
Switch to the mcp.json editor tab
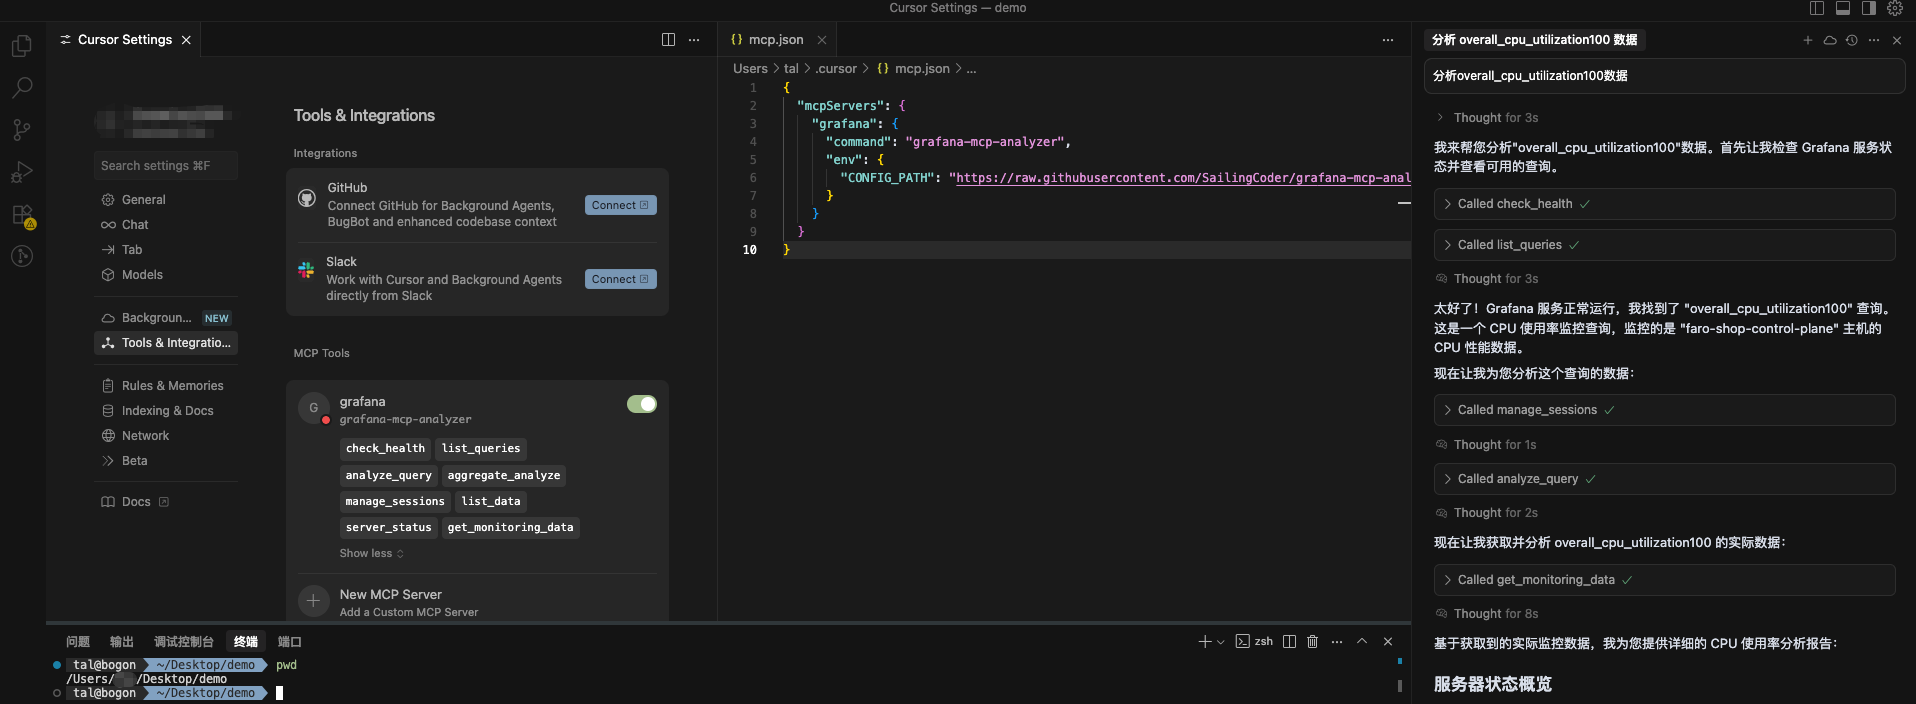(x=775, y=40)
